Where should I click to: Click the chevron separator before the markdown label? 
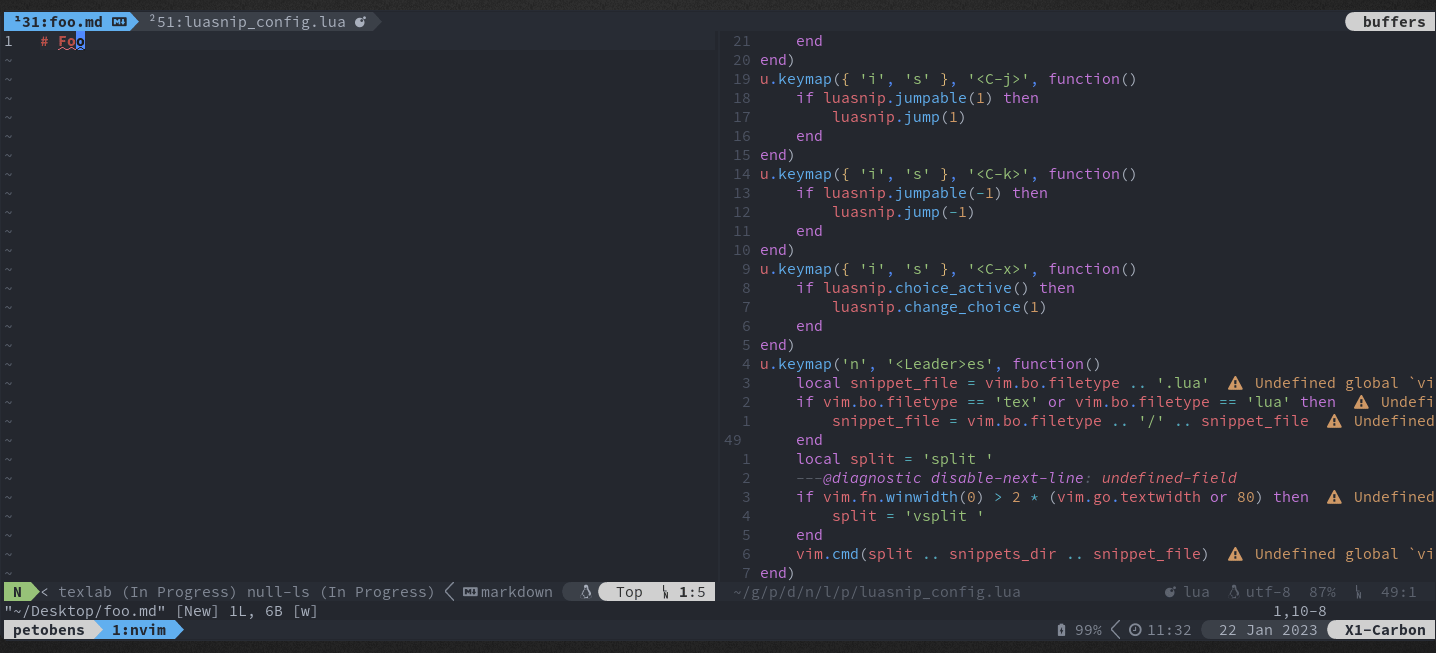(448, 591)
